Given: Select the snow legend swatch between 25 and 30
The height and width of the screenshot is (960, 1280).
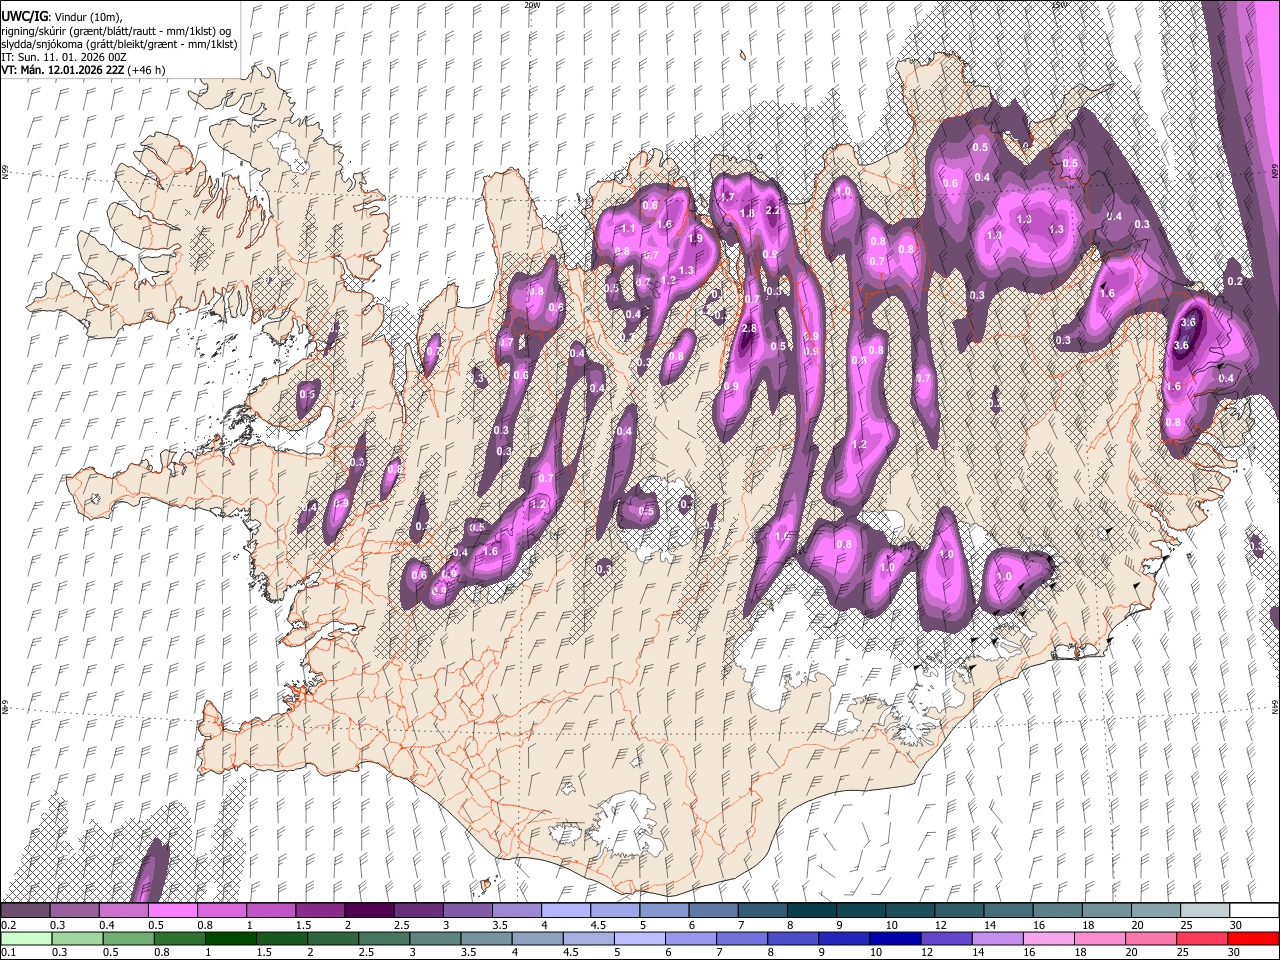Looking at the screenshot, I should pyautogui.click(x=1205, y=911).
